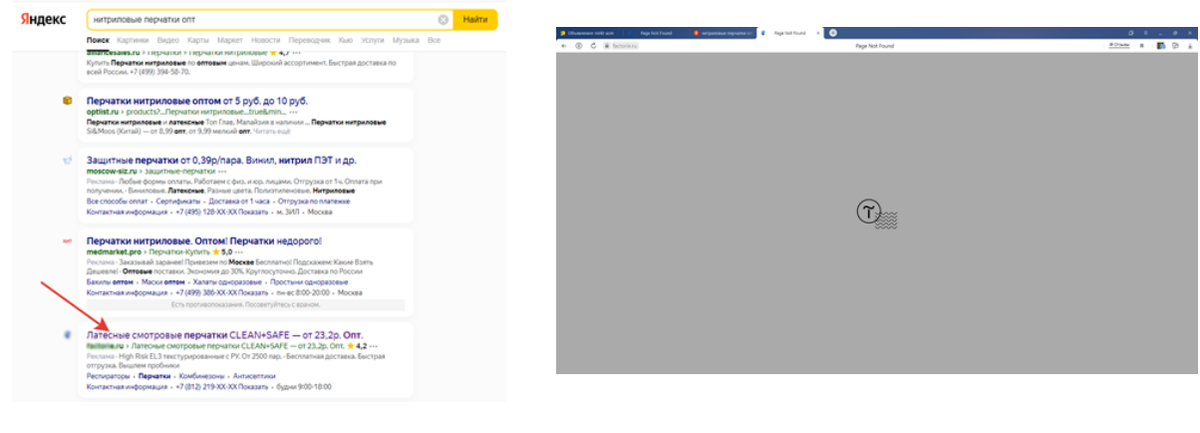Click the Яндекс logo
Screen dimensions: 1200x433
(x=41, y=19)
